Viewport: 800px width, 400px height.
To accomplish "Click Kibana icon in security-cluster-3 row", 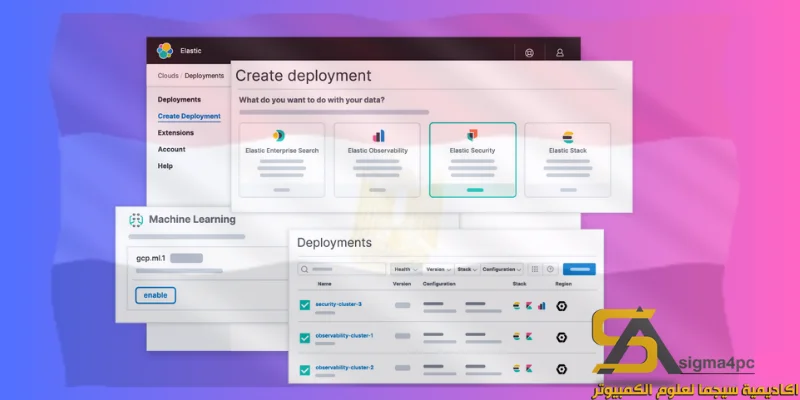I will pos(529,306).
